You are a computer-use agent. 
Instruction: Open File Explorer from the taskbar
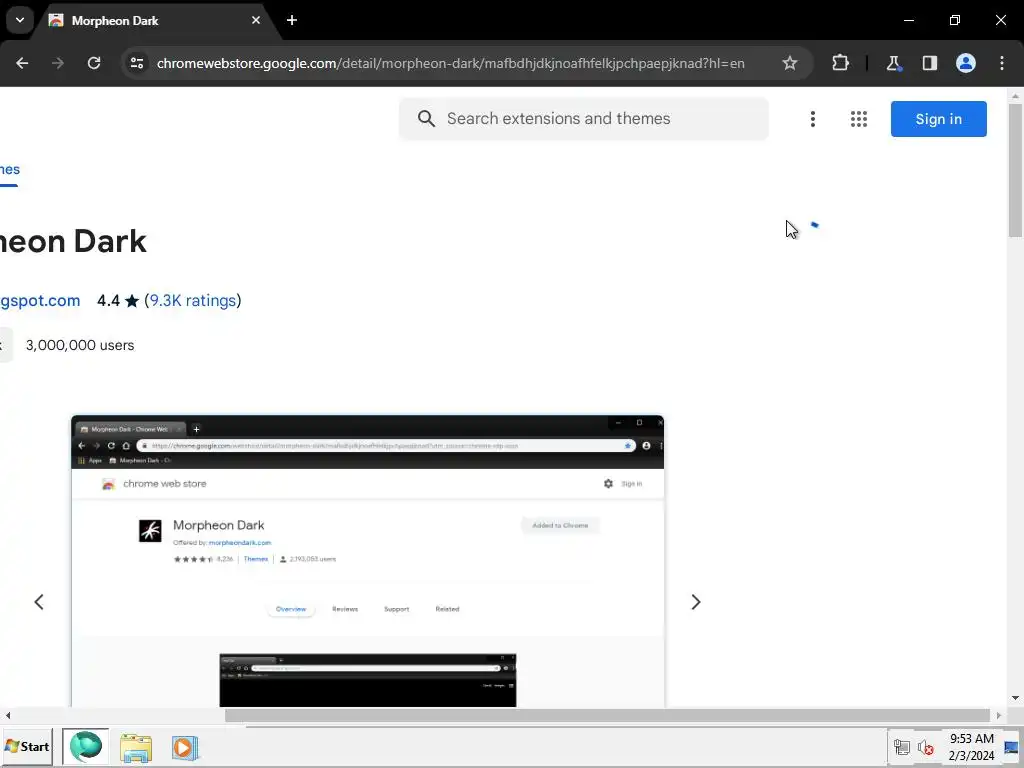pos(136,748)
